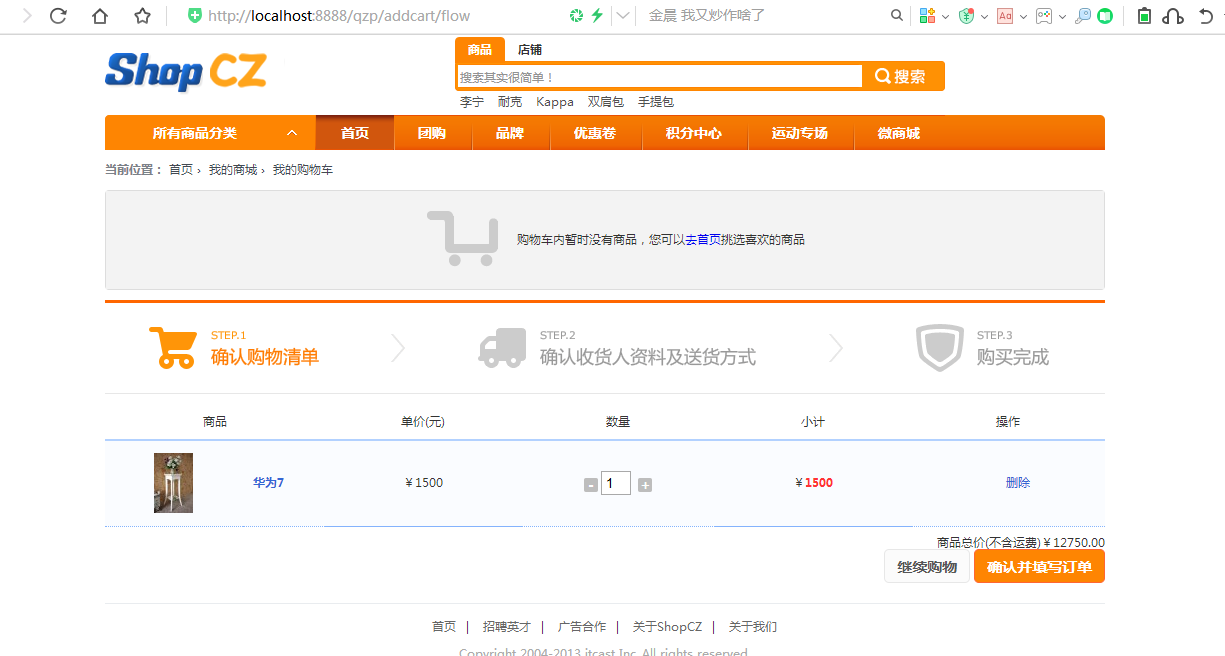This screenshot has height=656, width=1225.
Task: Click the 李宁 hot keyword link
Action: [472, 102]
